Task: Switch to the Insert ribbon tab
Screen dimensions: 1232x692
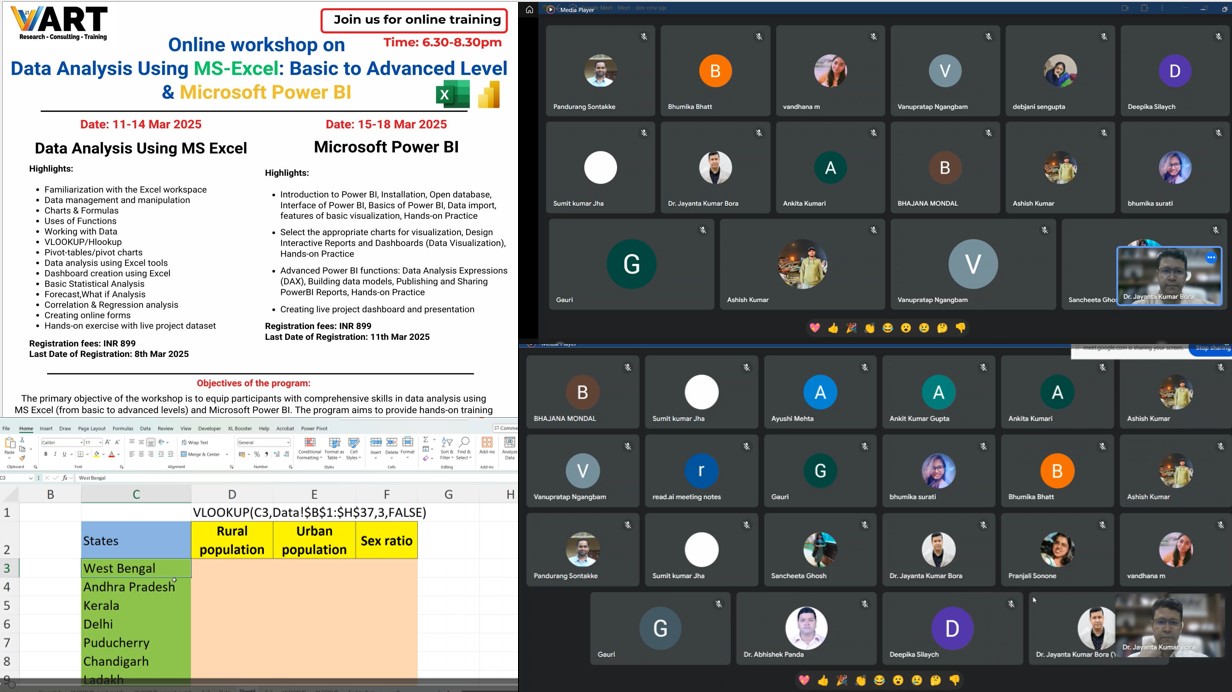Action: [46, 428]
